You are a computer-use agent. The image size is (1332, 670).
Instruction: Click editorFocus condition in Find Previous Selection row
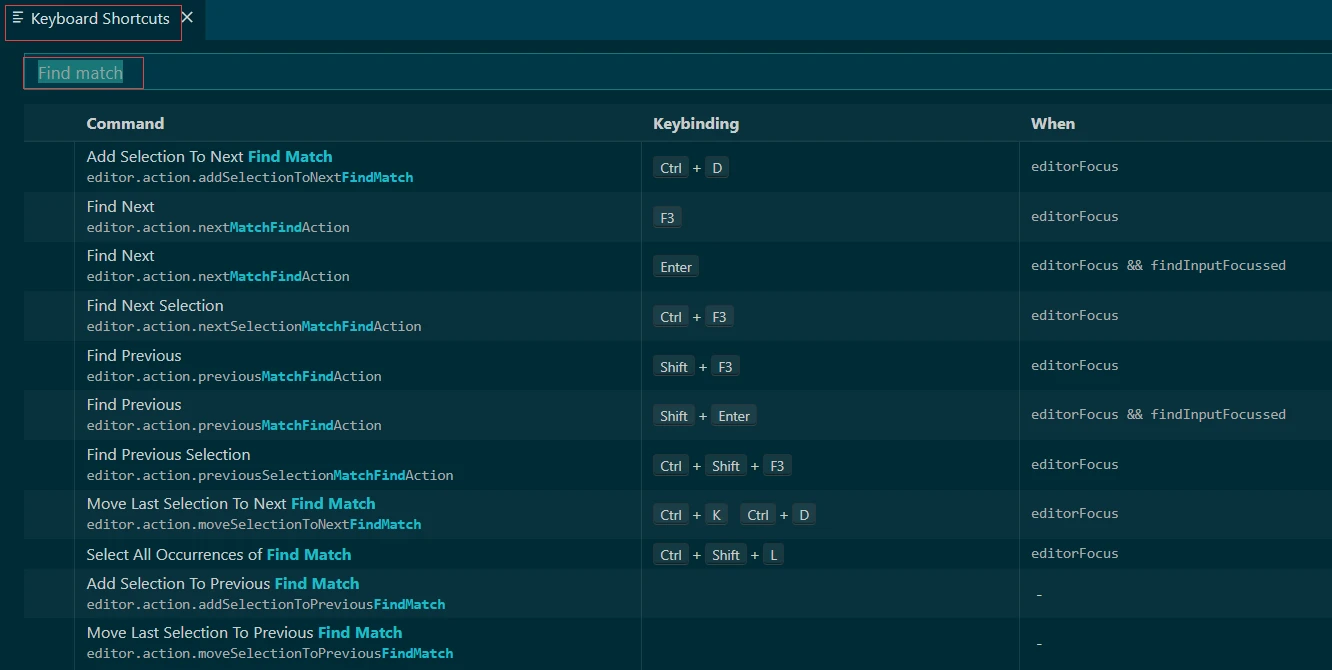click(1075, 464)
